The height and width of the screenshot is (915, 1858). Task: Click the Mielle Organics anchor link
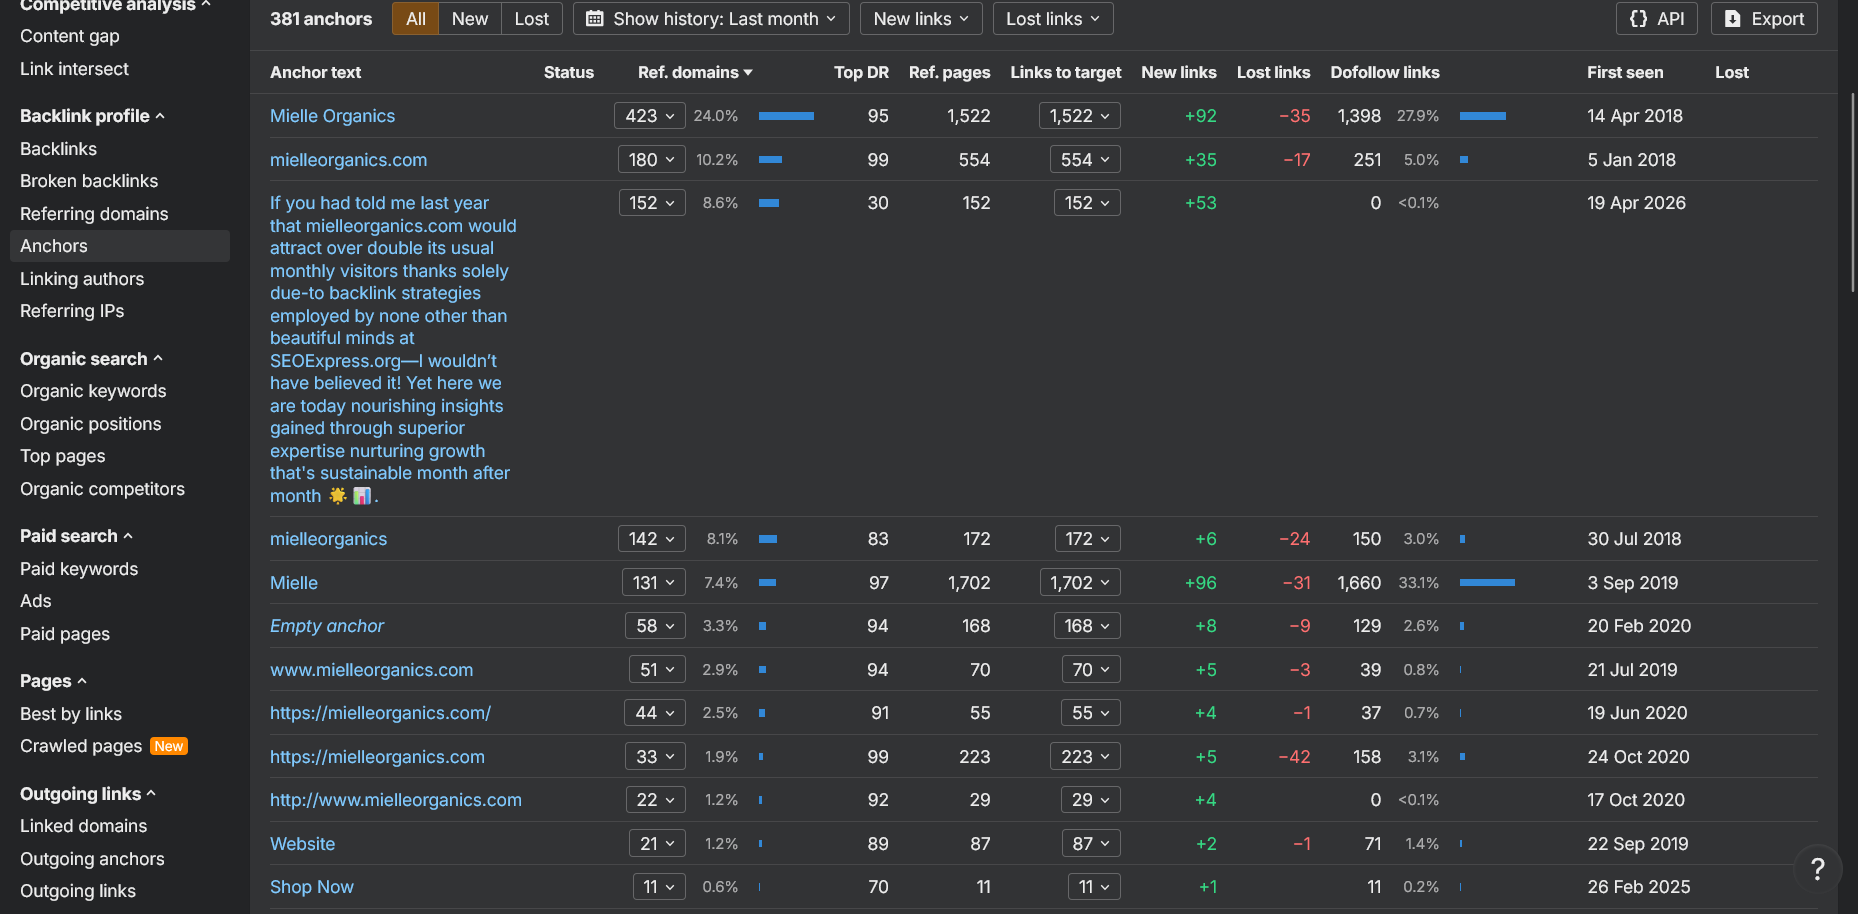click(x=333, y=116)
